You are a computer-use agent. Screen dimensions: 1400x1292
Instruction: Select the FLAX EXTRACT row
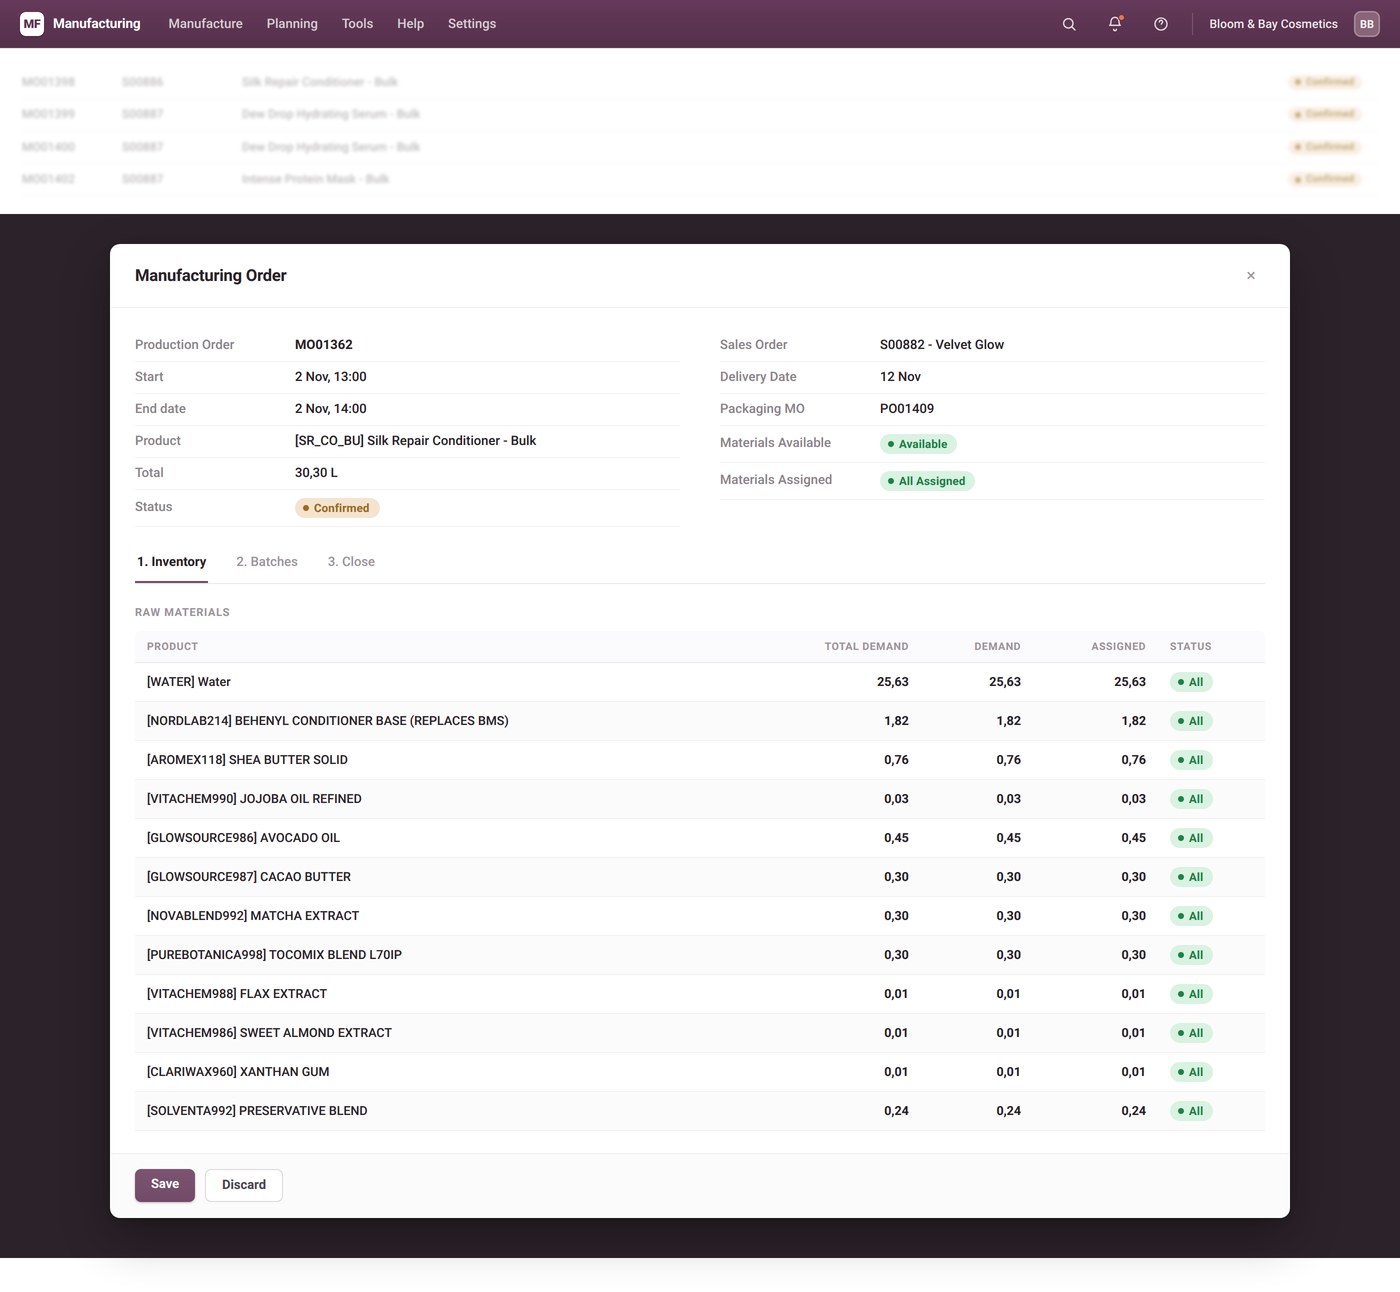point(700,994)
